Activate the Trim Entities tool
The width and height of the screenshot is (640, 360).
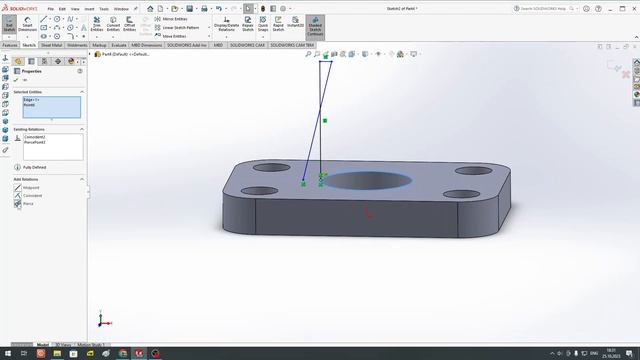pos(97,24)
